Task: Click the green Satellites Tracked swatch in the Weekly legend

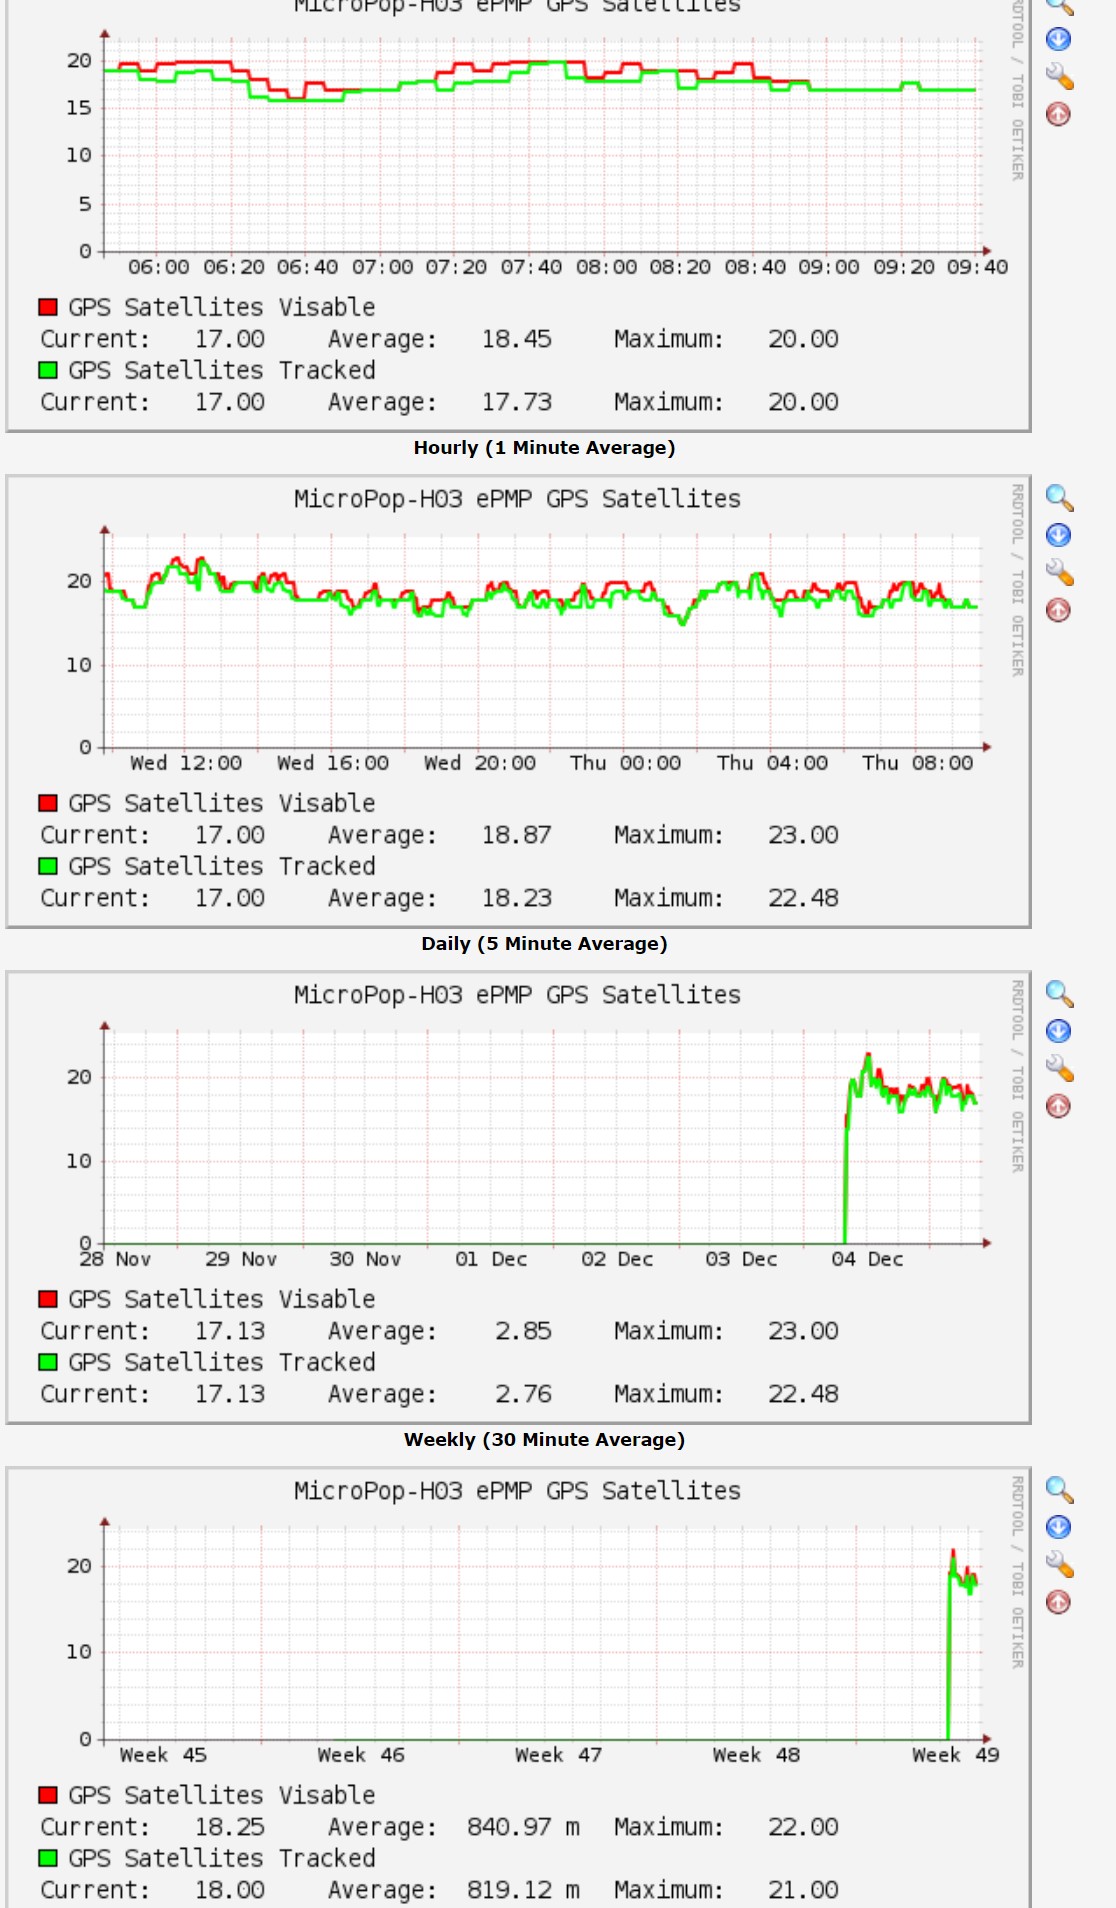Action: click(x=48, y=1362)
